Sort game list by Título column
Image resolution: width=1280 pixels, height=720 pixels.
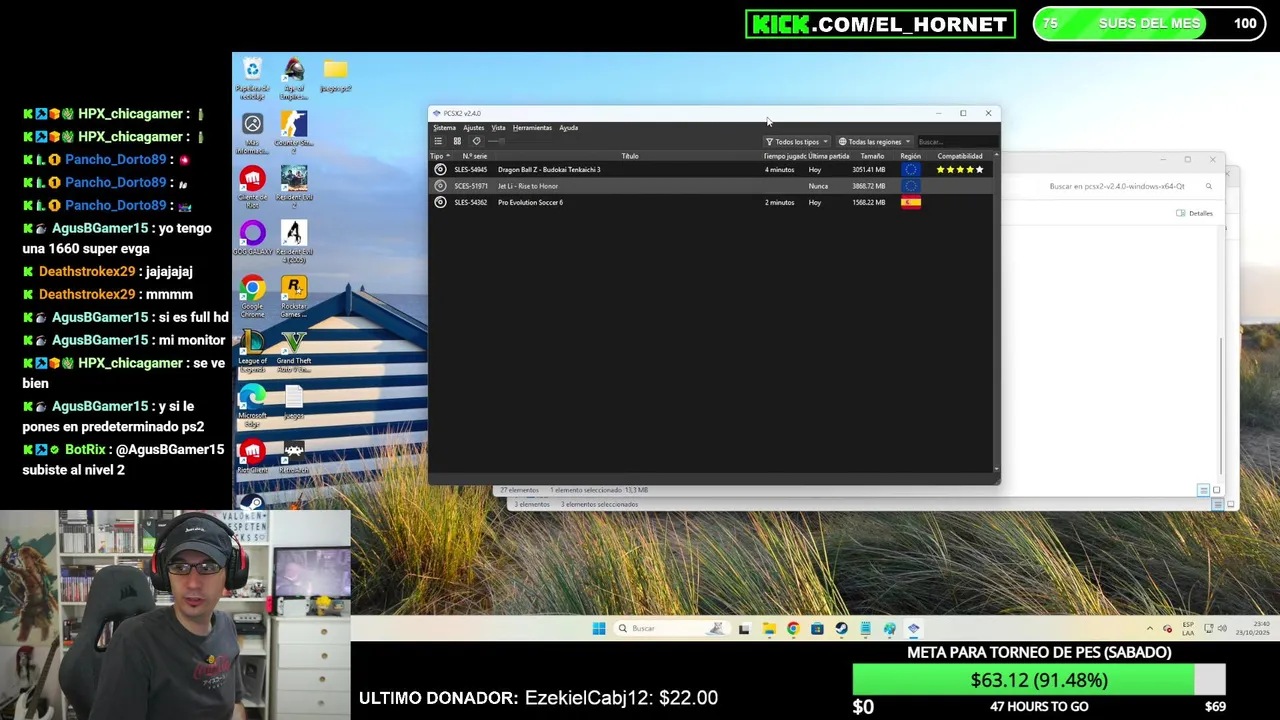pyautogui.click(x=630, y=156)
